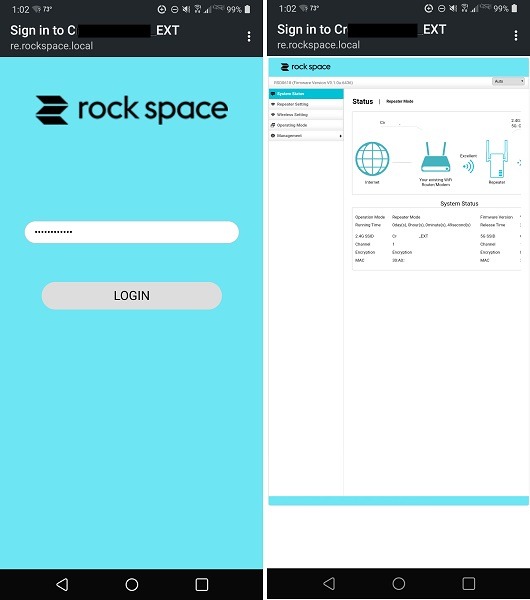Tap the Recent apps button on the status screen
Image resolution: width=530 pixels, height=600 pixels.
tap(468, 584)
